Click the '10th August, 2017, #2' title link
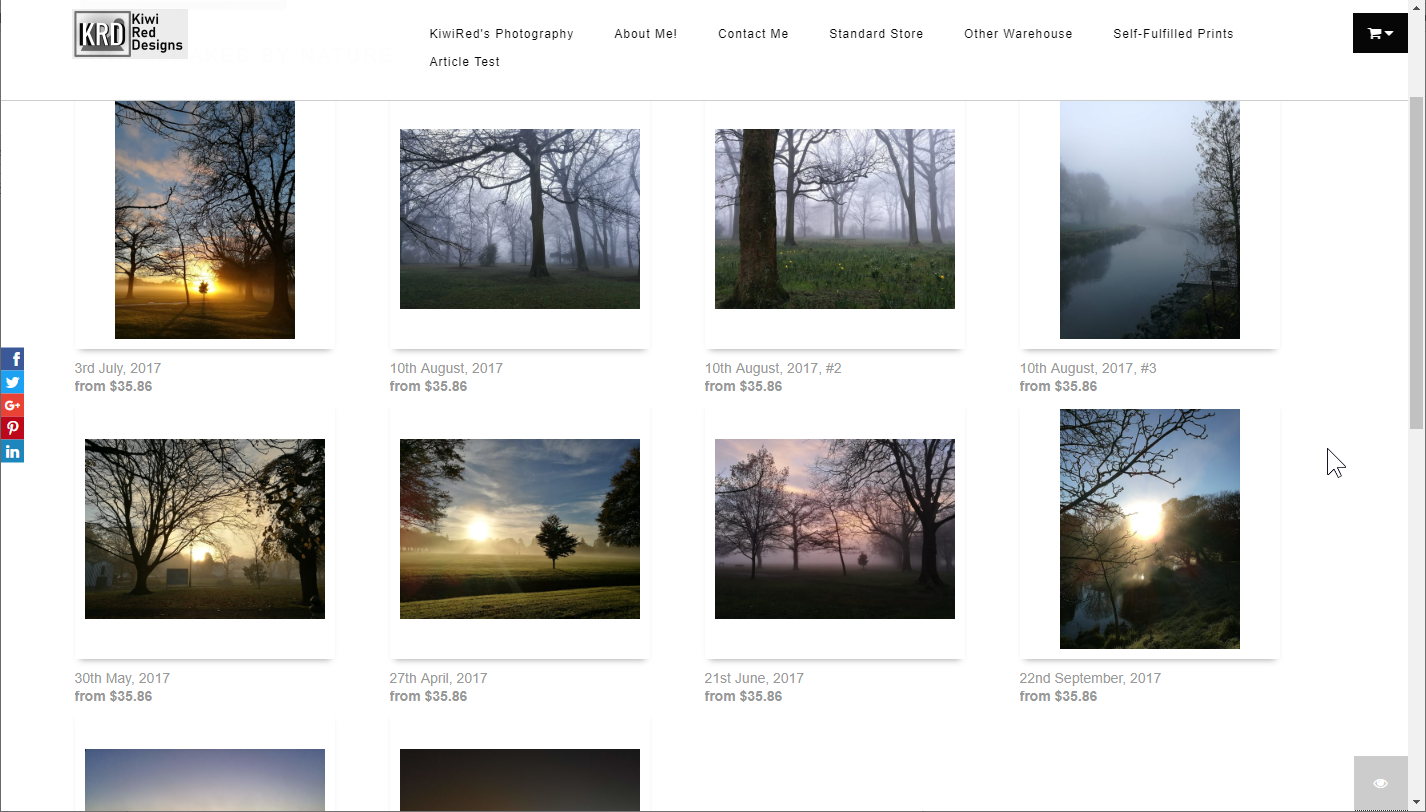This screenshot has width=1426, height=812. [773, 368]
